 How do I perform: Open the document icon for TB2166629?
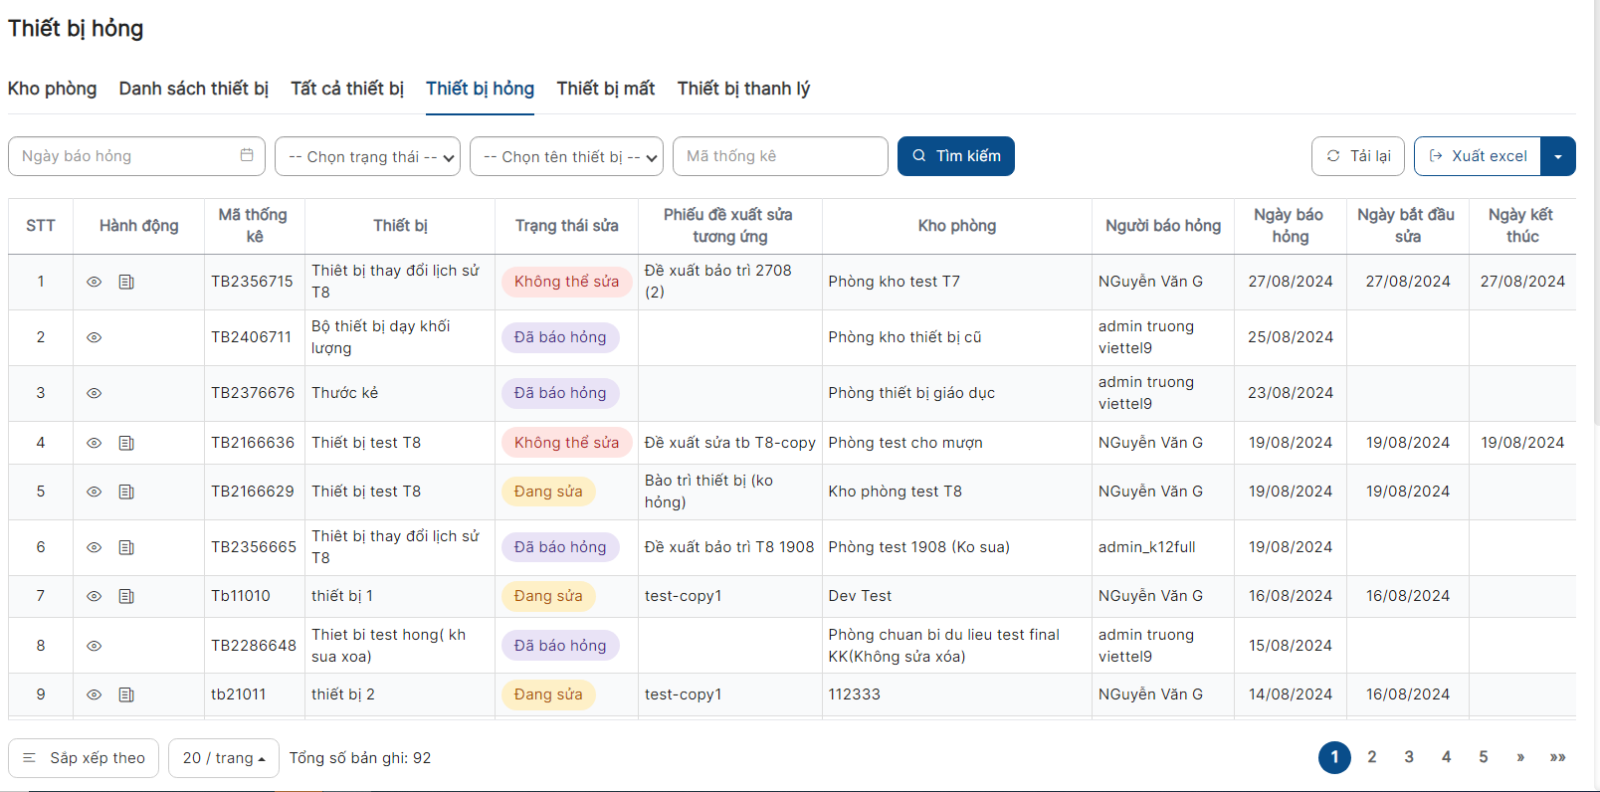(126, 492)
